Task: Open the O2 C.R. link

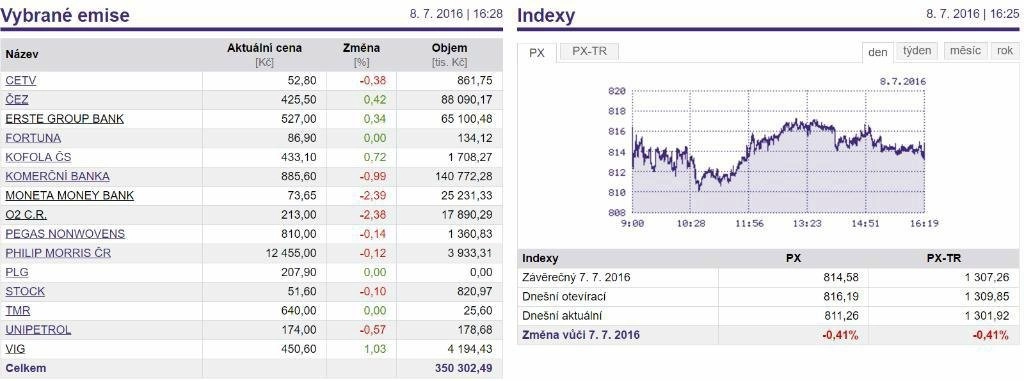Action: [26, 214]
